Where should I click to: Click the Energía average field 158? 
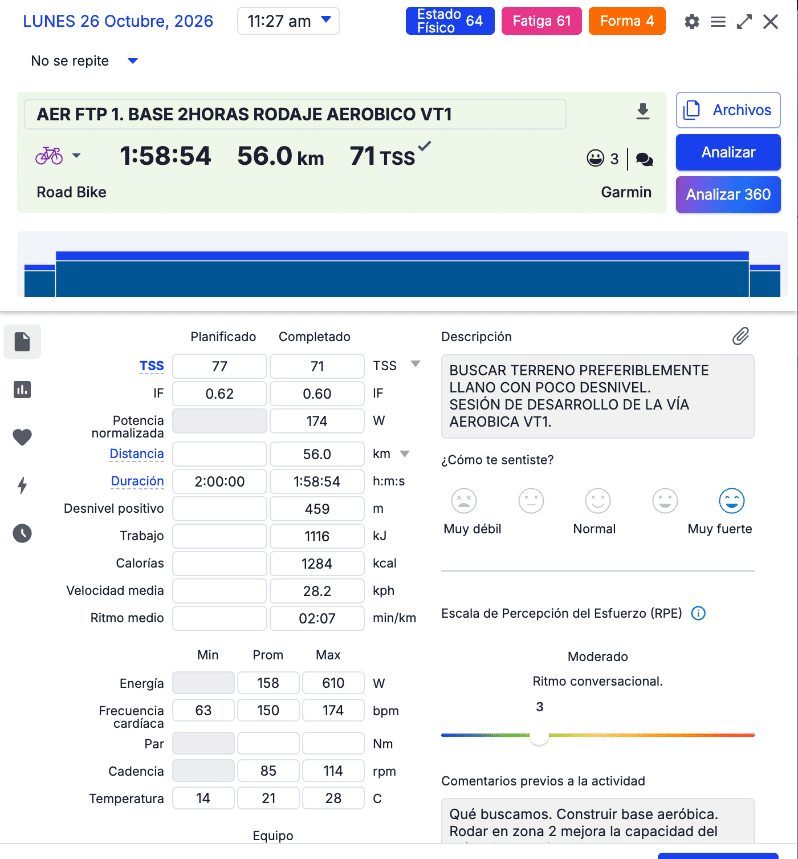(268, 683)
